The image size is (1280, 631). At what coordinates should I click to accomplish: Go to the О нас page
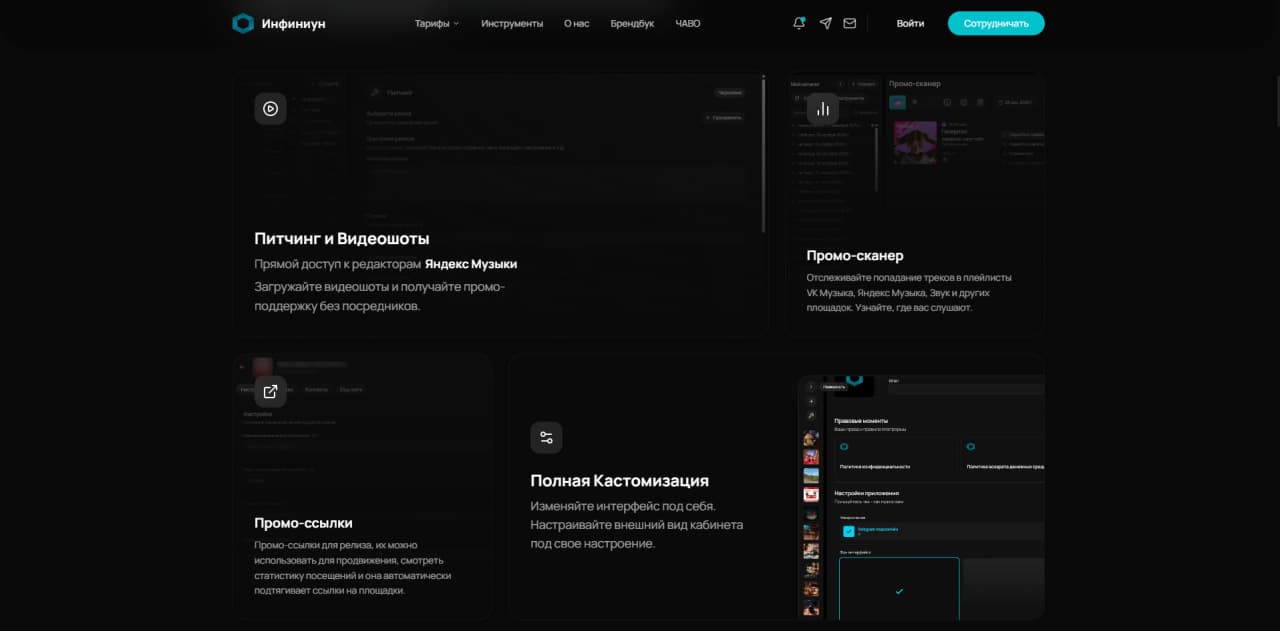[577, 23]
